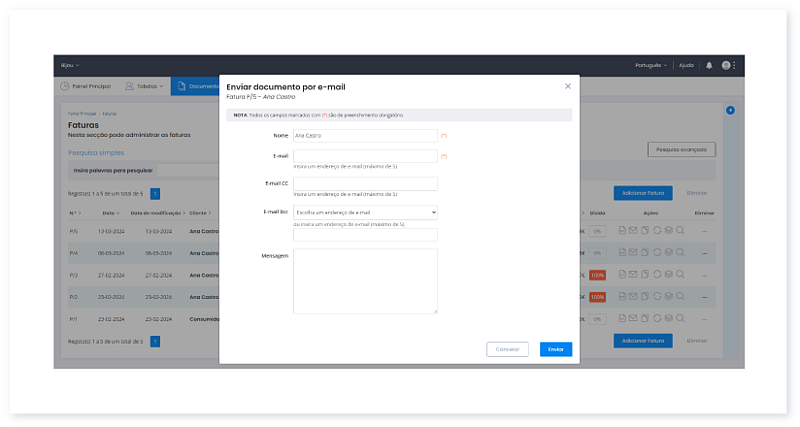Image resolution: width=800 pixels, height=427 pixels.
Task: Click magnifier icon in row P/4
Action: point(680,253)
